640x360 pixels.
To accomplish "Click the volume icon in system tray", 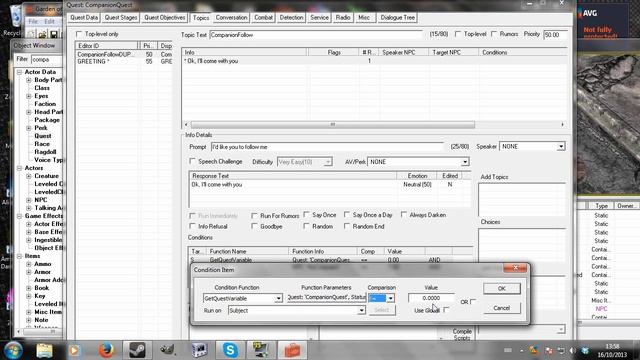I will pos(572,351).
